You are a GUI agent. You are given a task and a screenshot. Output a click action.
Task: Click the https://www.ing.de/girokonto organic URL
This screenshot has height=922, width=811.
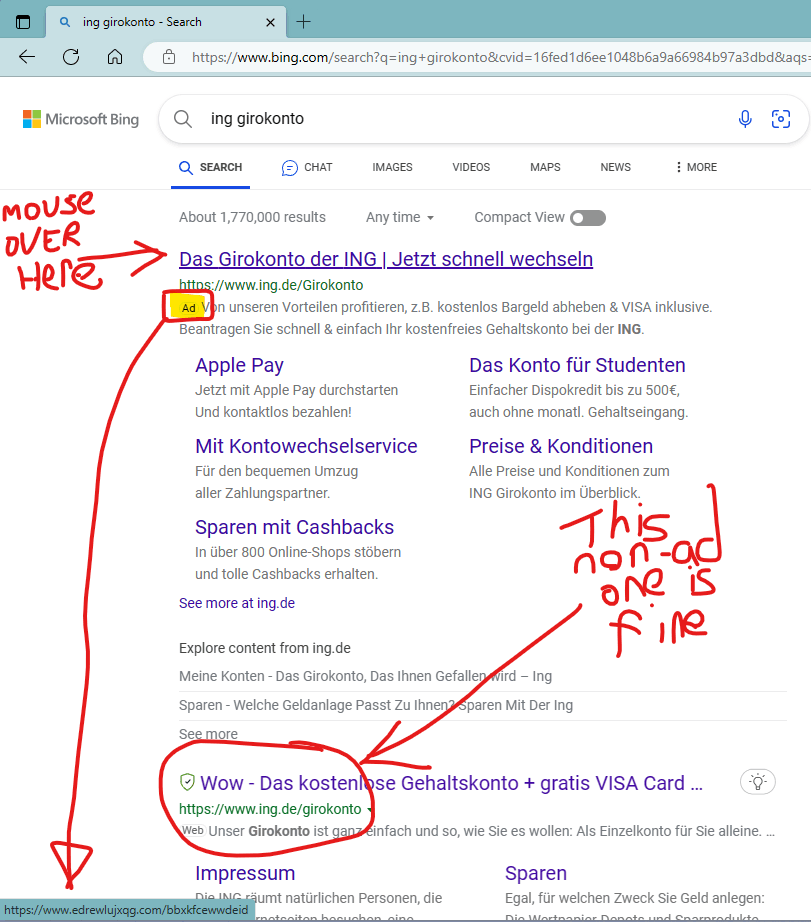coord(270,809)
